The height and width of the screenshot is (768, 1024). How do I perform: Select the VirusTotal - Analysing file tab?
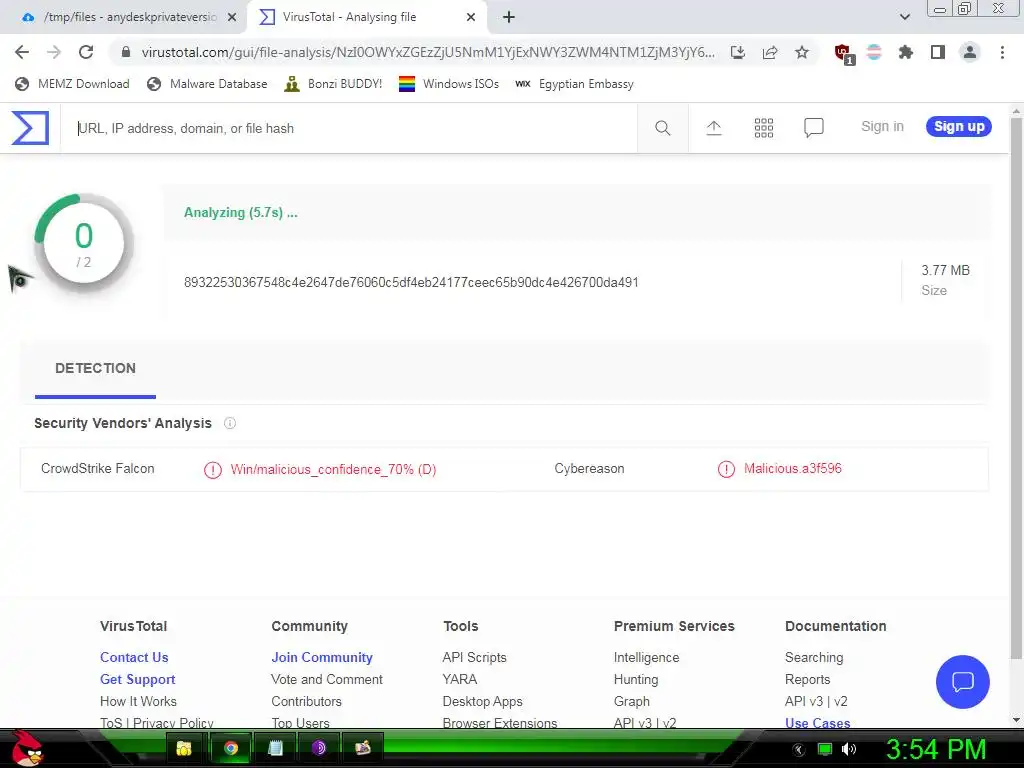click(366, 18)
